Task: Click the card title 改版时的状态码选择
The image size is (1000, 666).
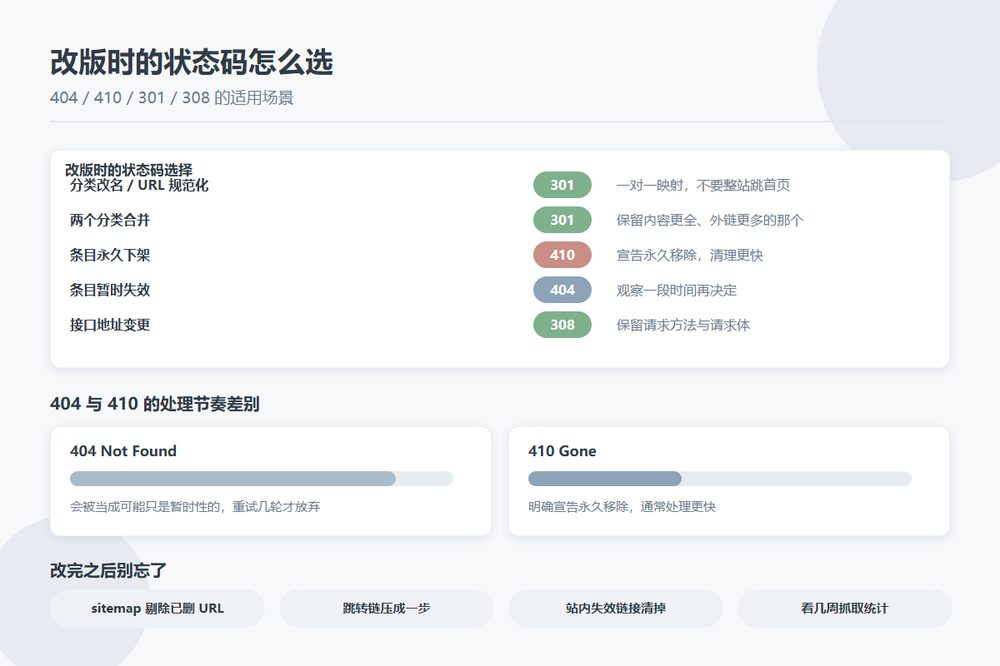Action: click(x=129, y=170)
